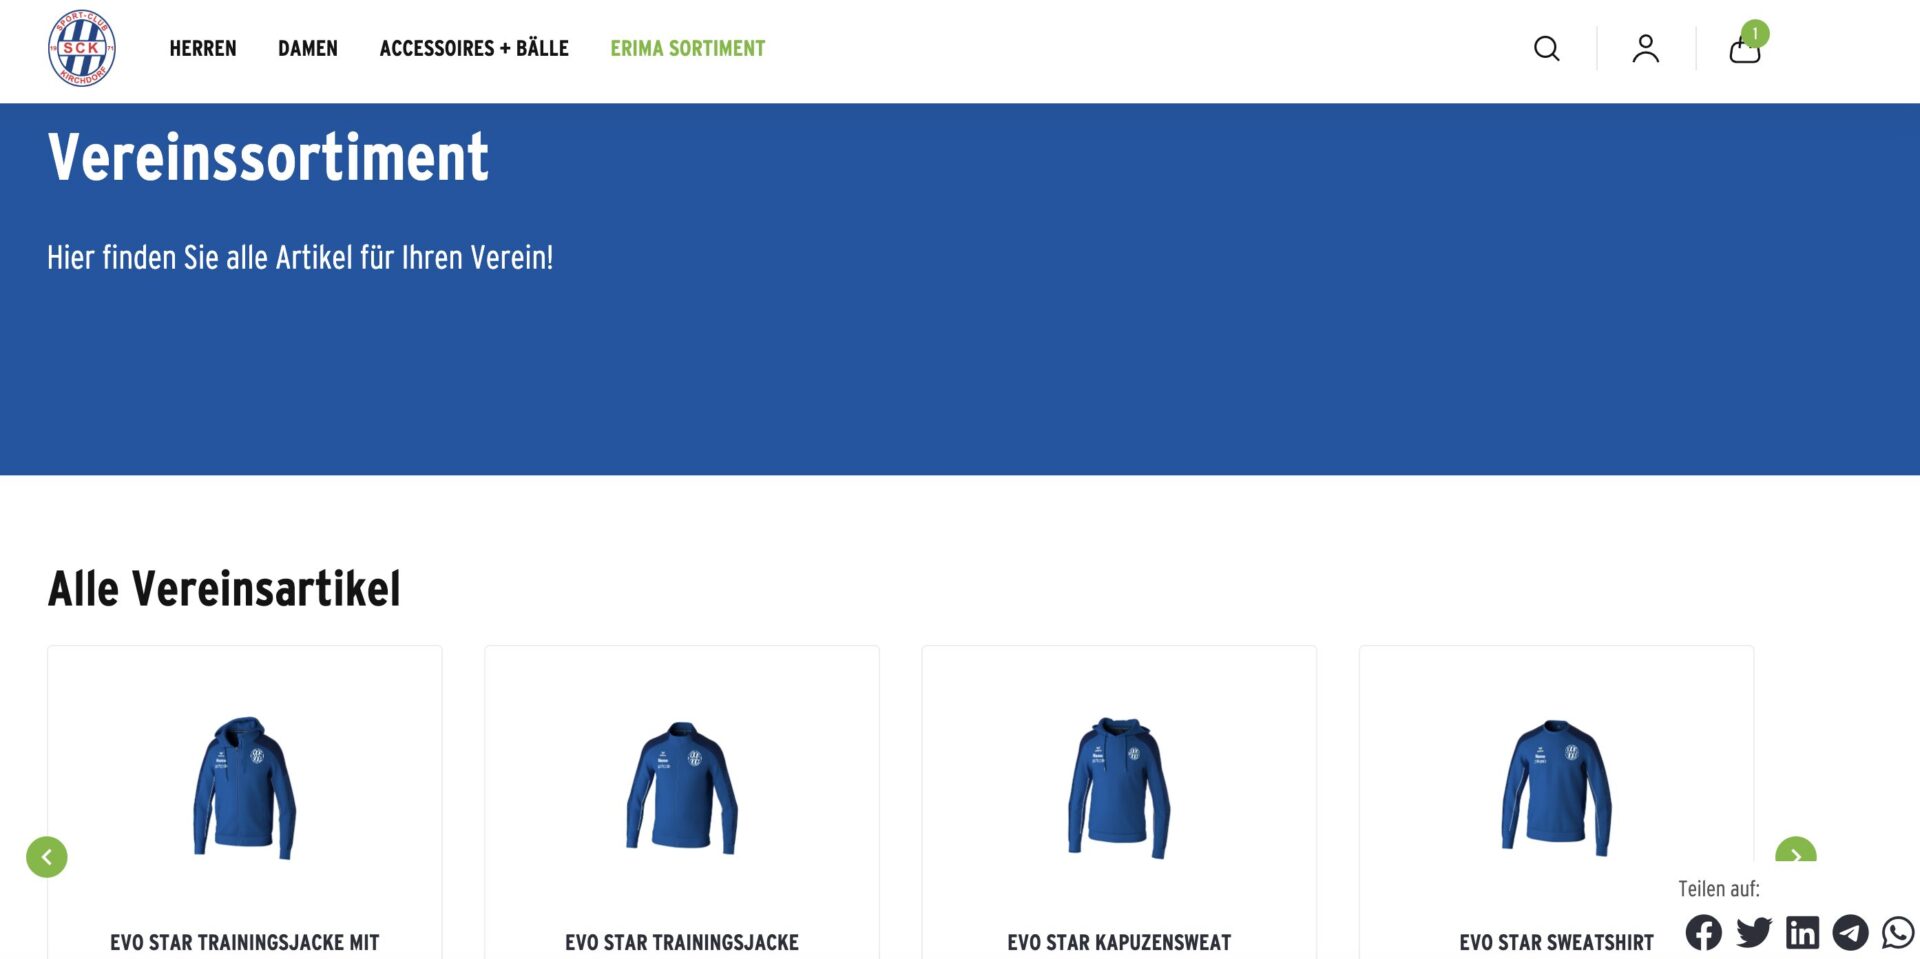Open the DAMEN menu
The image size is (1920, 959).
click(308, 48)
